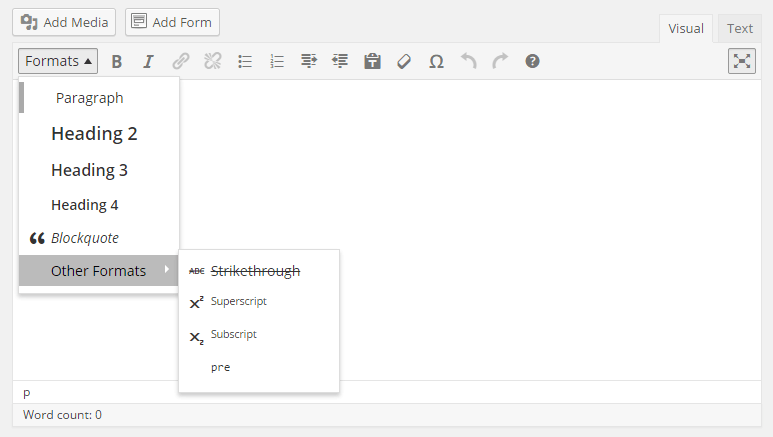Remove link with the unlink icon

point(212,62)
